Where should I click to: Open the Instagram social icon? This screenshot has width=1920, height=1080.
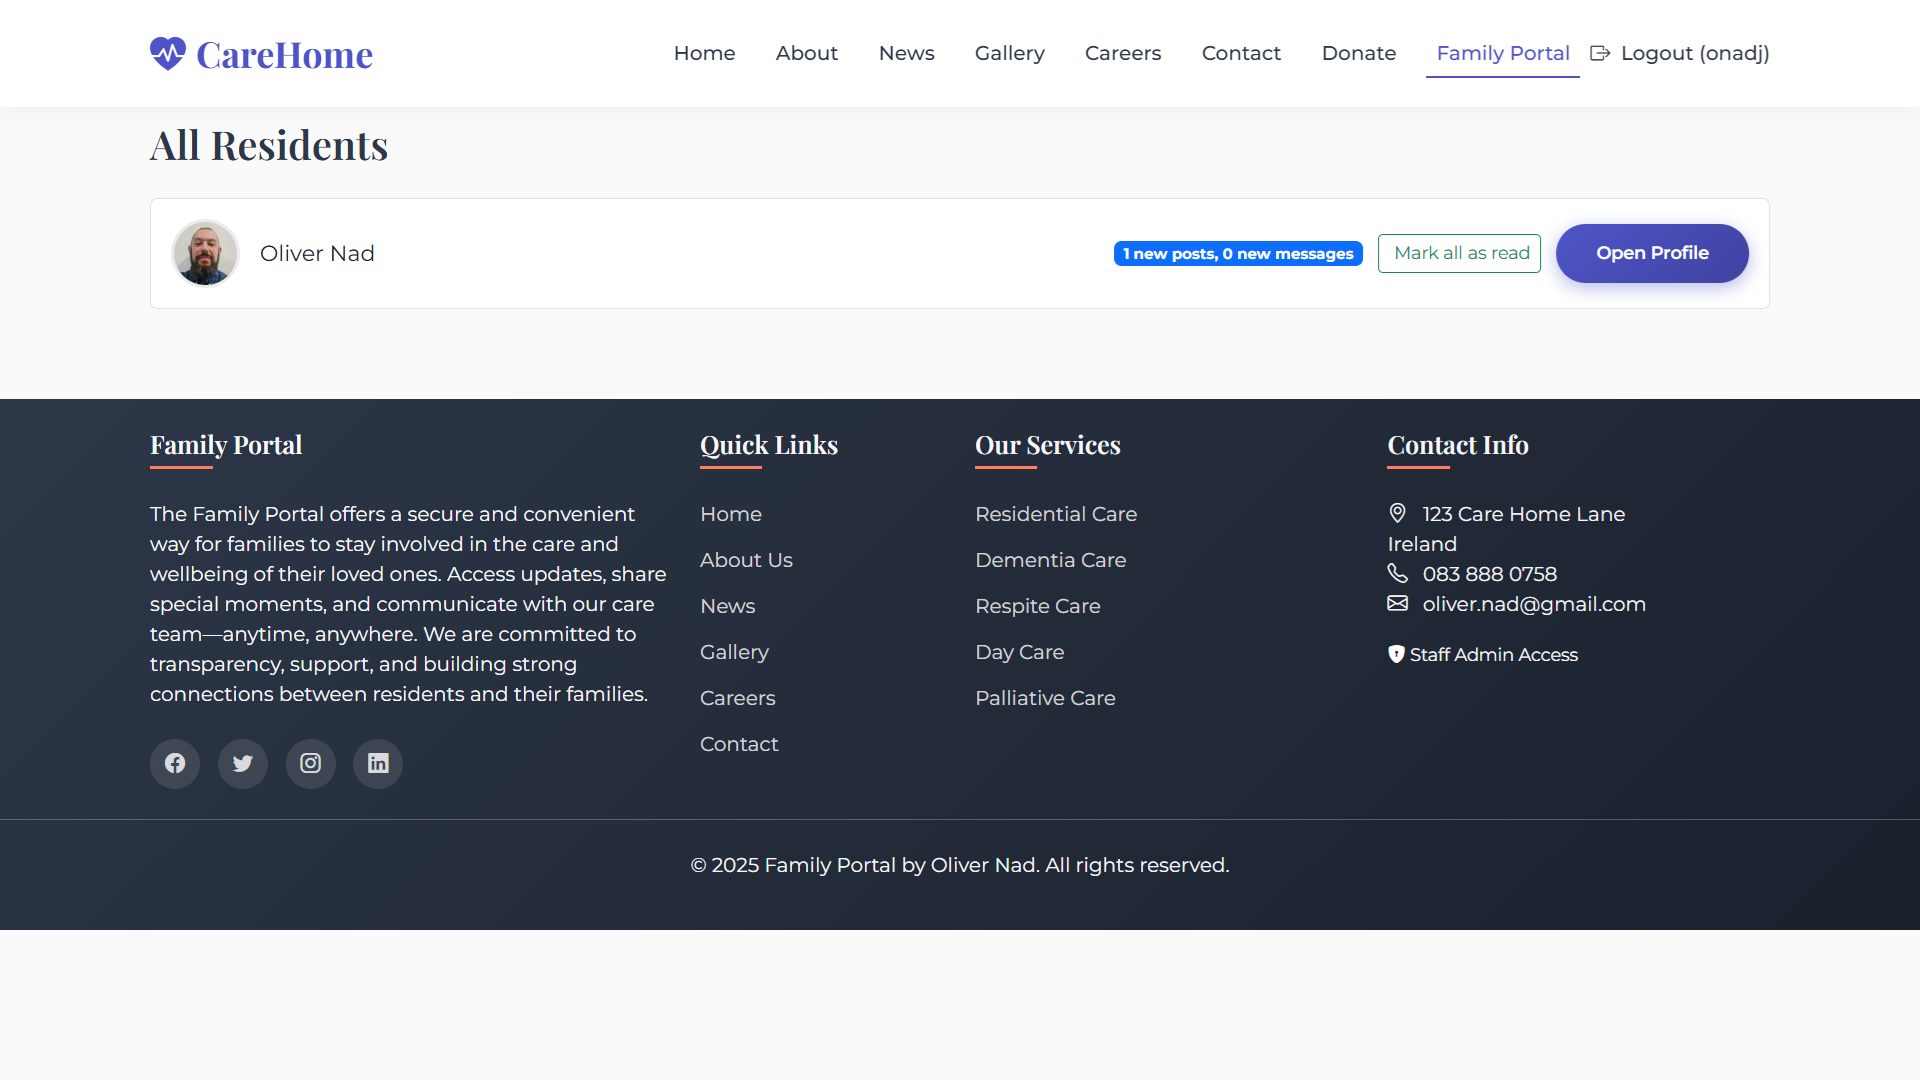[x=311, y=764]
